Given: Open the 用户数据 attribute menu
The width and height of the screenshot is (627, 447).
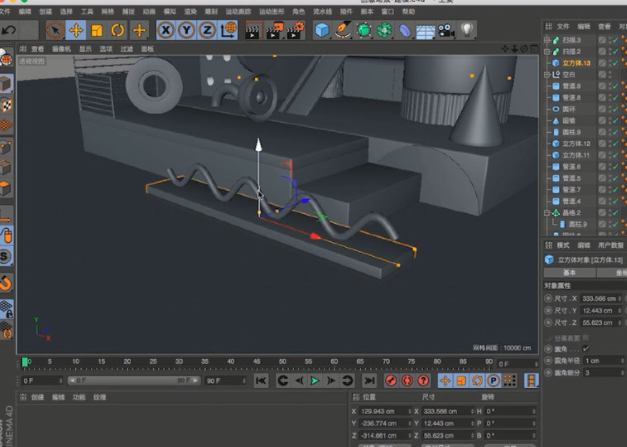Looking at the screenshot, I should point(611,245).
